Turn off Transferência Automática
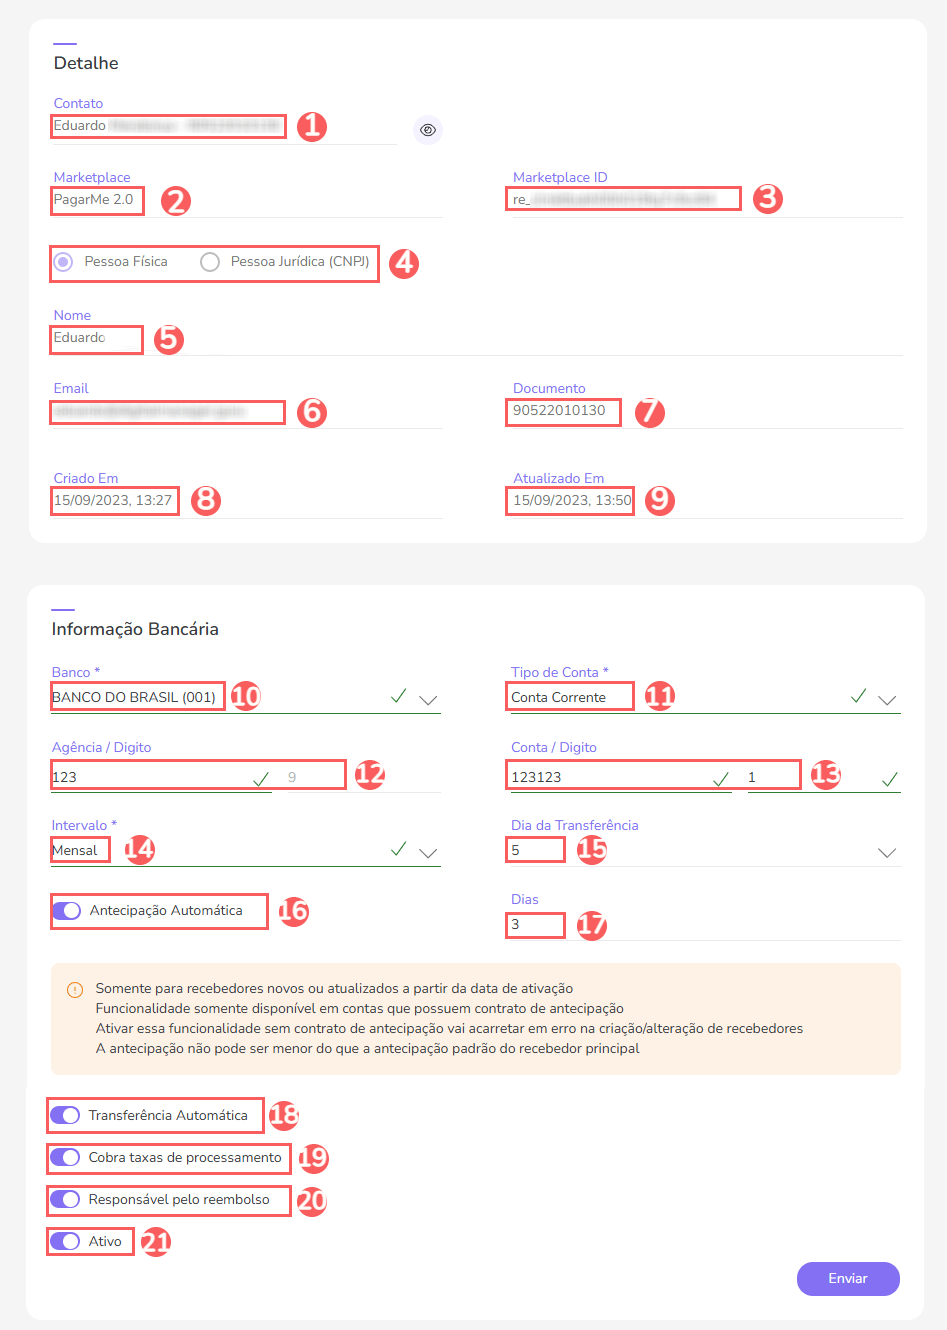Viewport: 947px width, 1330px height. [x=65, y=1114]
